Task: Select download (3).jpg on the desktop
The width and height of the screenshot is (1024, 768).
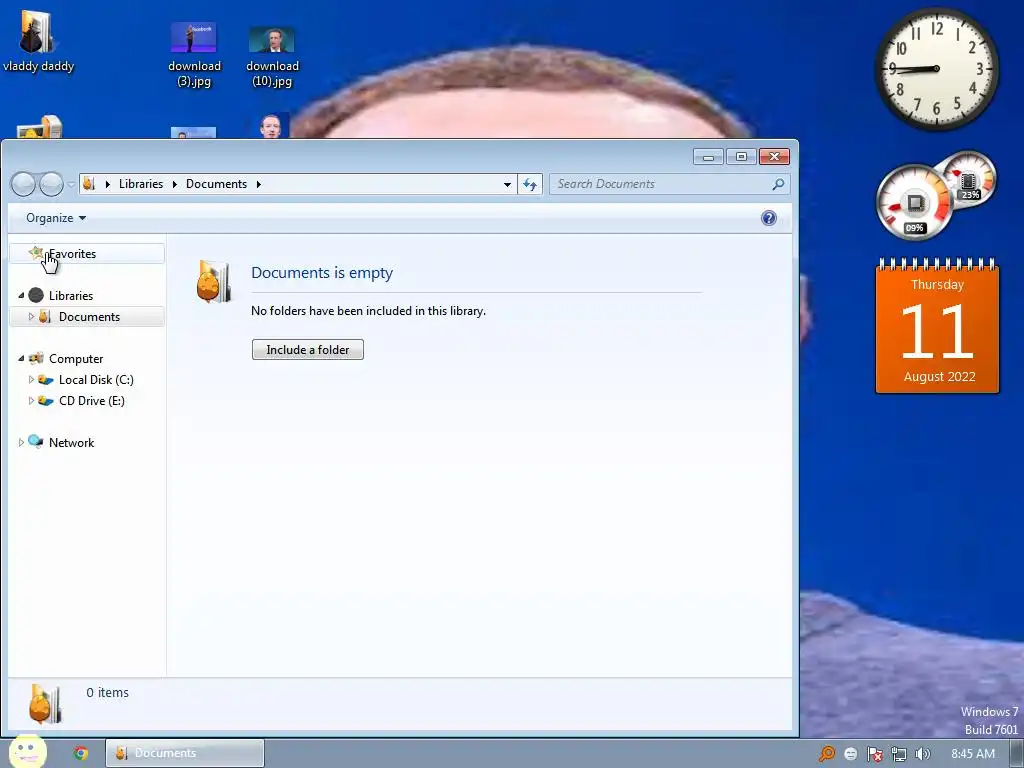Action: pos(194,55)
